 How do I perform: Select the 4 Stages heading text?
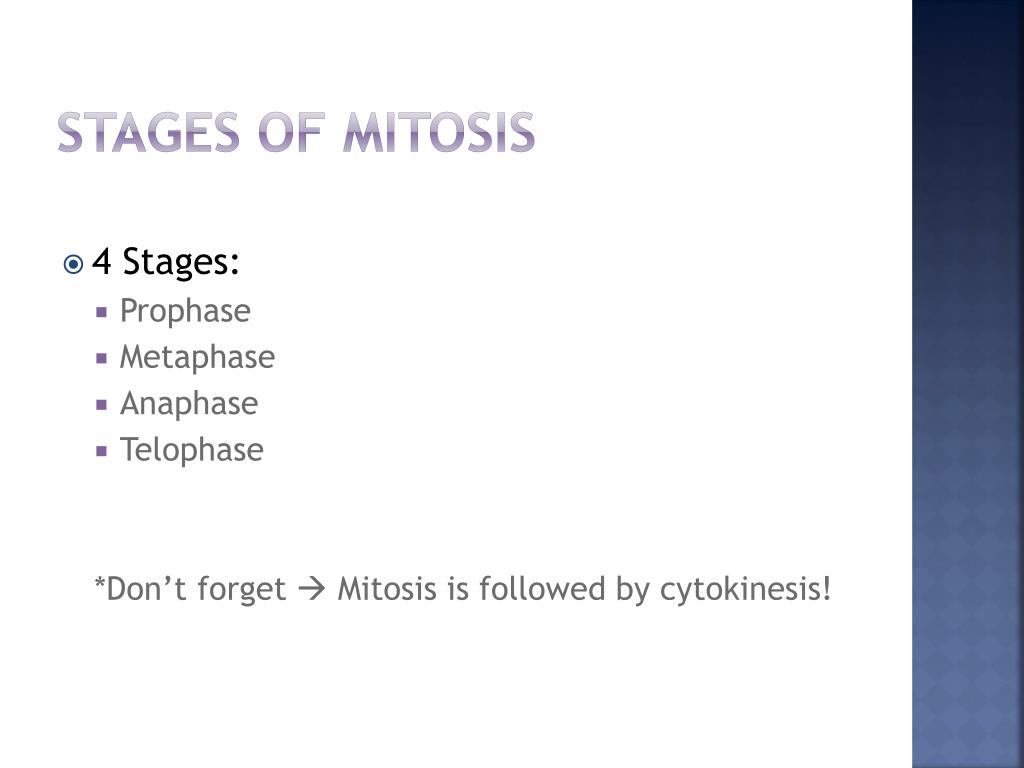[x=166, y=262]
